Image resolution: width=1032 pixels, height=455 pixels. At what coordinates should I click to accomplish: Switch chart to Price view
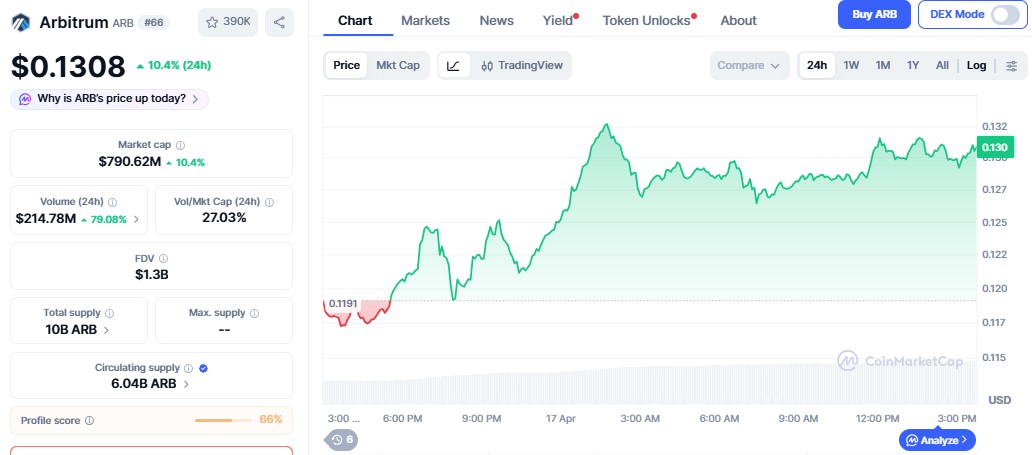click(346, 65)
